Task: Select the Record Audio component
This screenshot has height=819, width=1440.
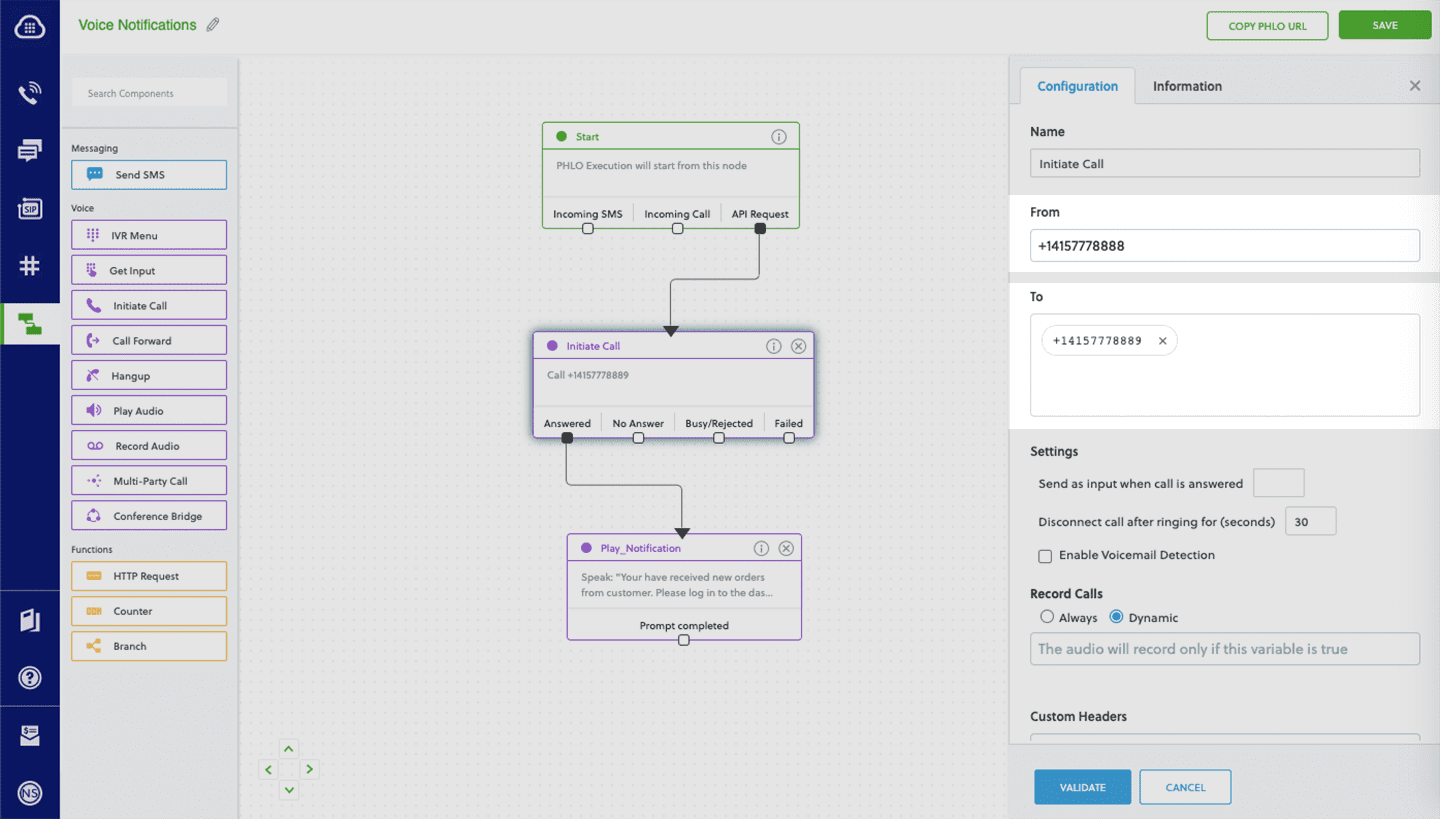Action: 149,445
